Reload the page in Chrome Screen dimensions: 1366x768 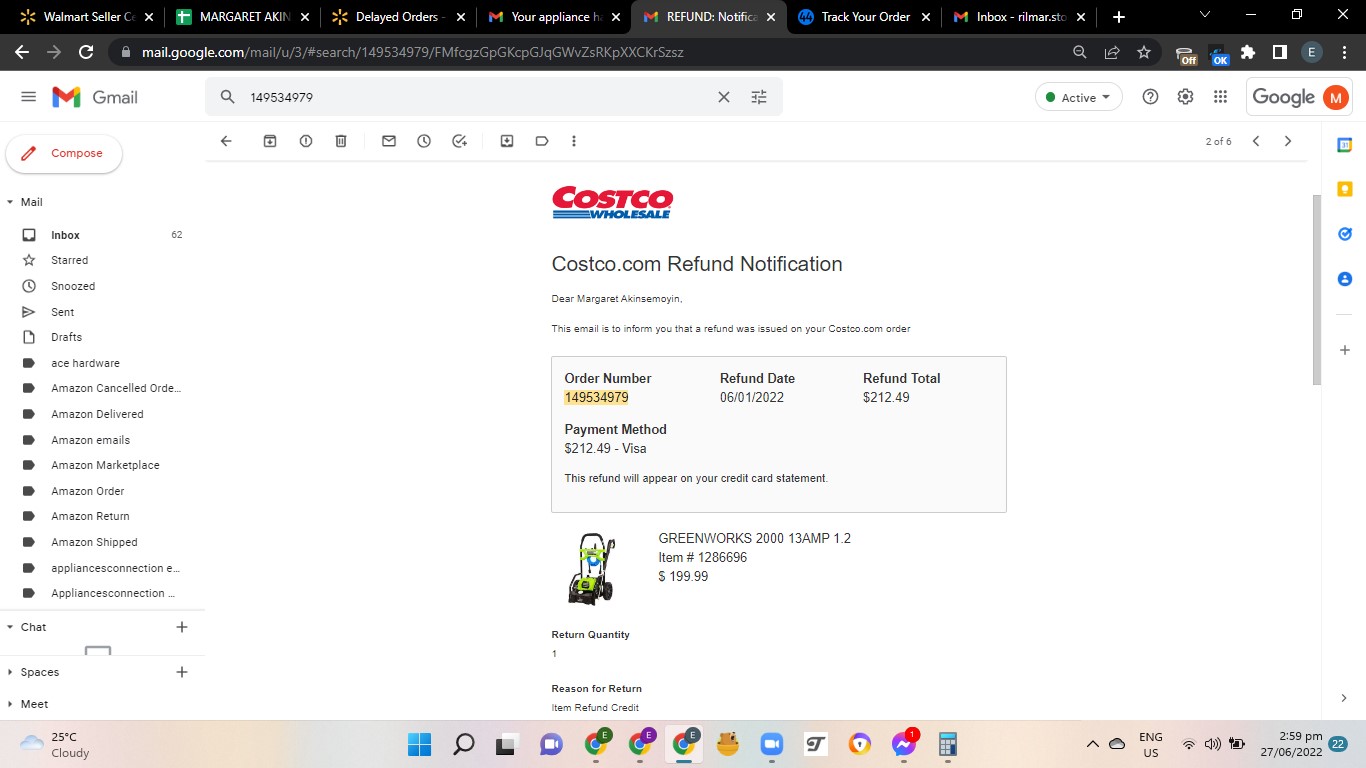pyautogui.click(x=86, y=52)
